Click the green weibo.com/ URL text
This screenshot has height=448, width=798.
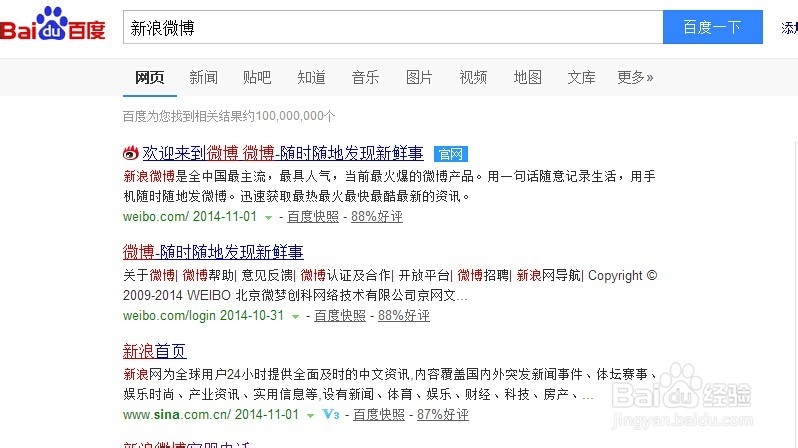point(156,217)
